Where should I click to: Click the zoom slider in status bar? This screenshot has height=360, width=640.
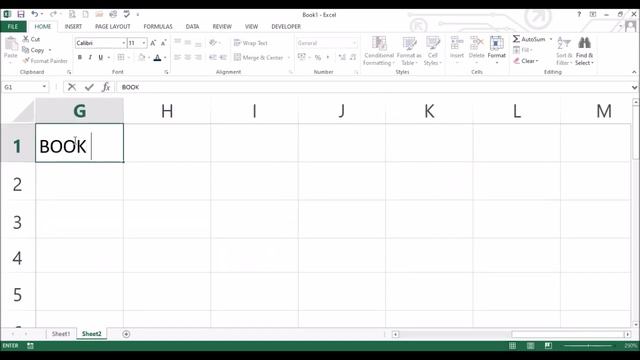point(588,346)
